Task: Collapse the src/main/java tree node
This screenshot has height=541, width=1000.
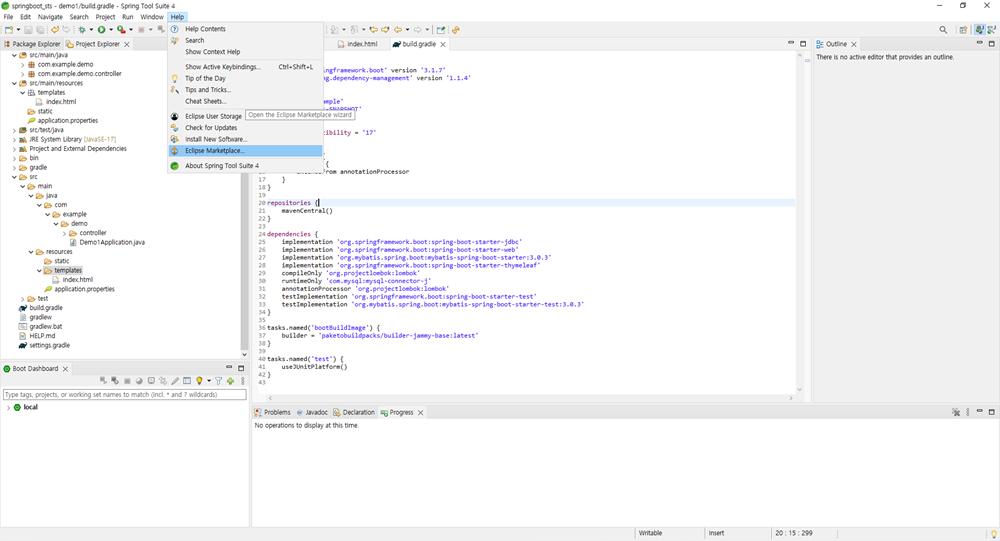Action: [x=14, y=55]
